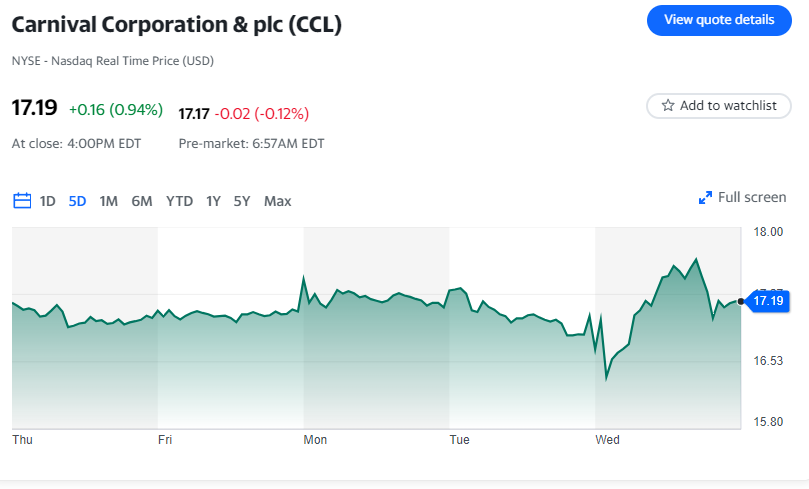
Task: Click the star icon for watchlist
Action: 667,106
